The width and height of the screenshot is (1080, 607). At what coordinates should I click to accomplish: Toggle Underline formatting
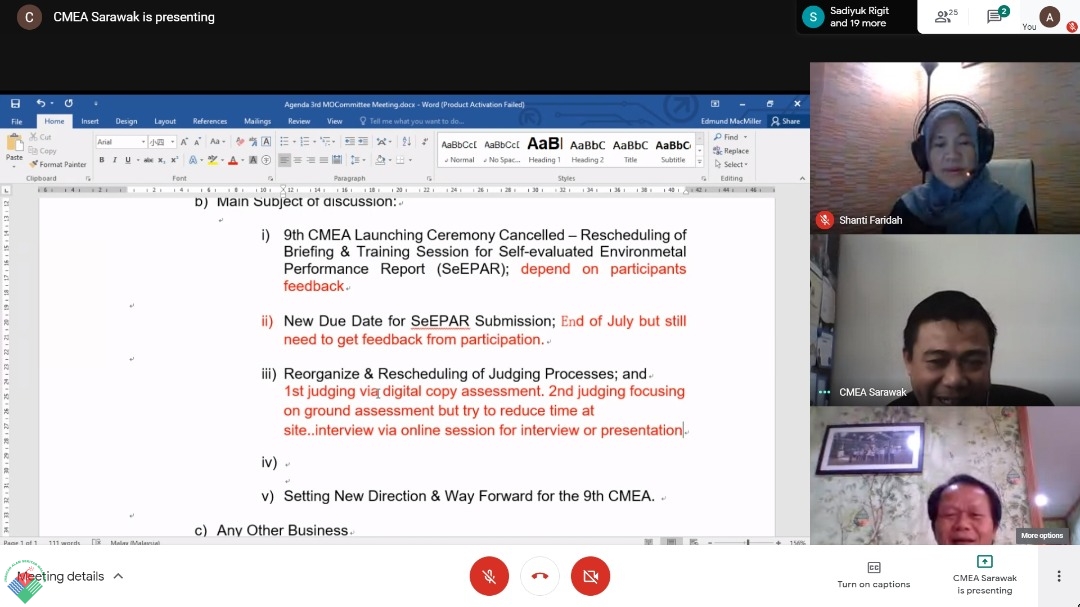pyautogui.click(x=127, y=160)
